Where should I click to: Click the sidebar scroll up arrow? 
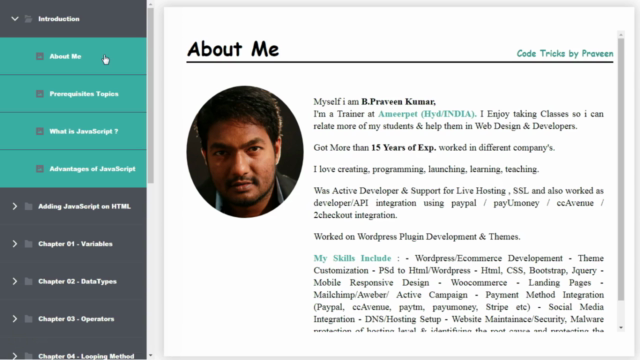[151, 4]
